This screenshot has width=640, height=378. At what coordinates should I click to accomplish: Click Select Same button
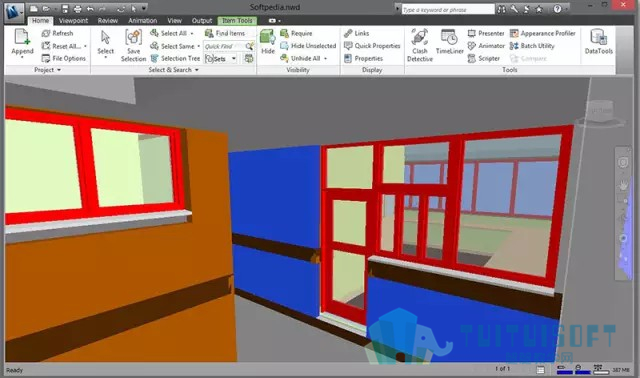click(172, 46)
